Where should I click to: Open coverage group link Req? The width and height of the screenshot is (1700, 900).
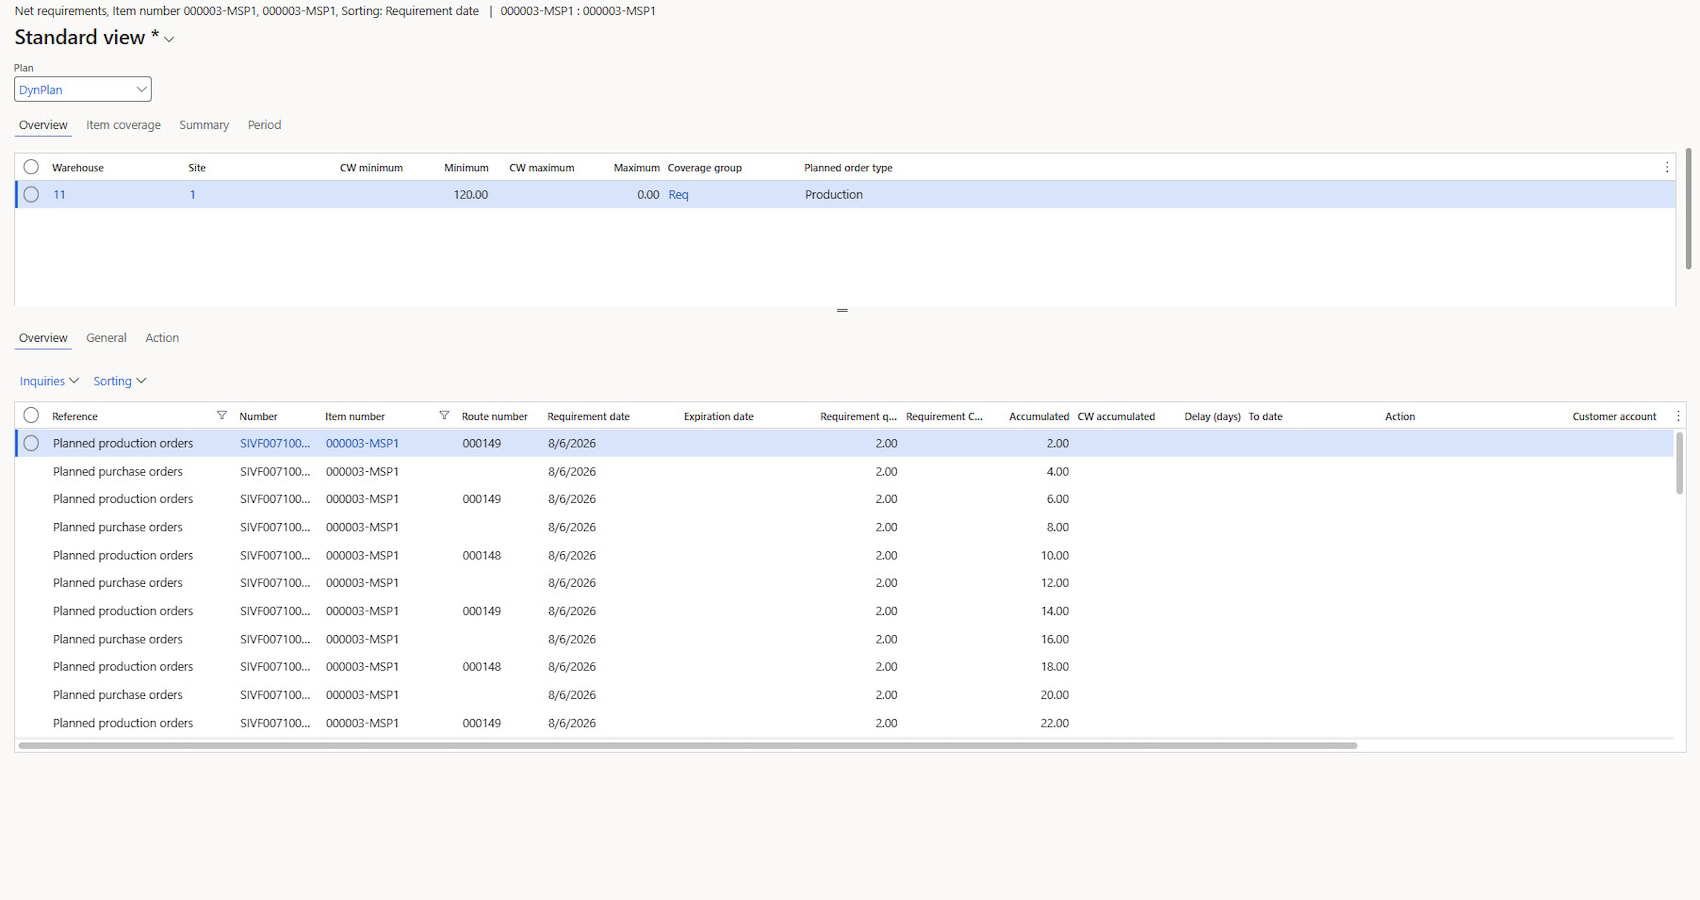click(x=678, y=195)
